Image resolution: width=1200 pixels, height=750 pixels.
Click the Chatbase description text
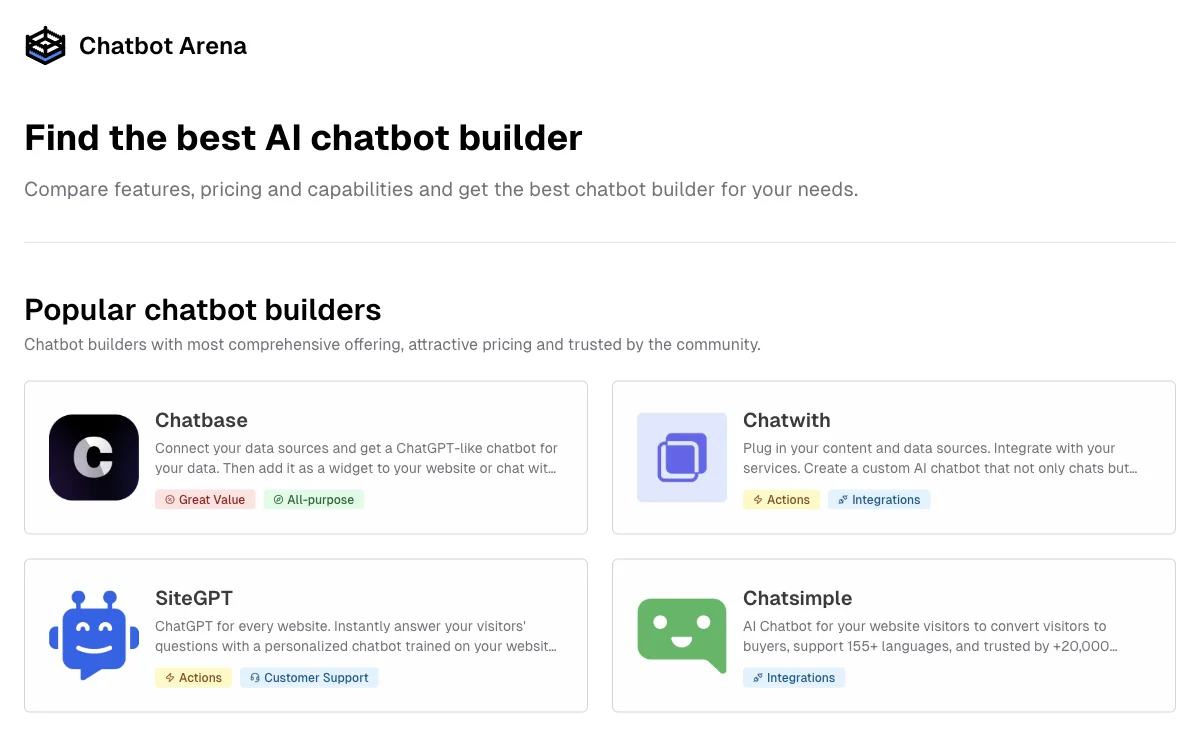[x=356, y=457]
